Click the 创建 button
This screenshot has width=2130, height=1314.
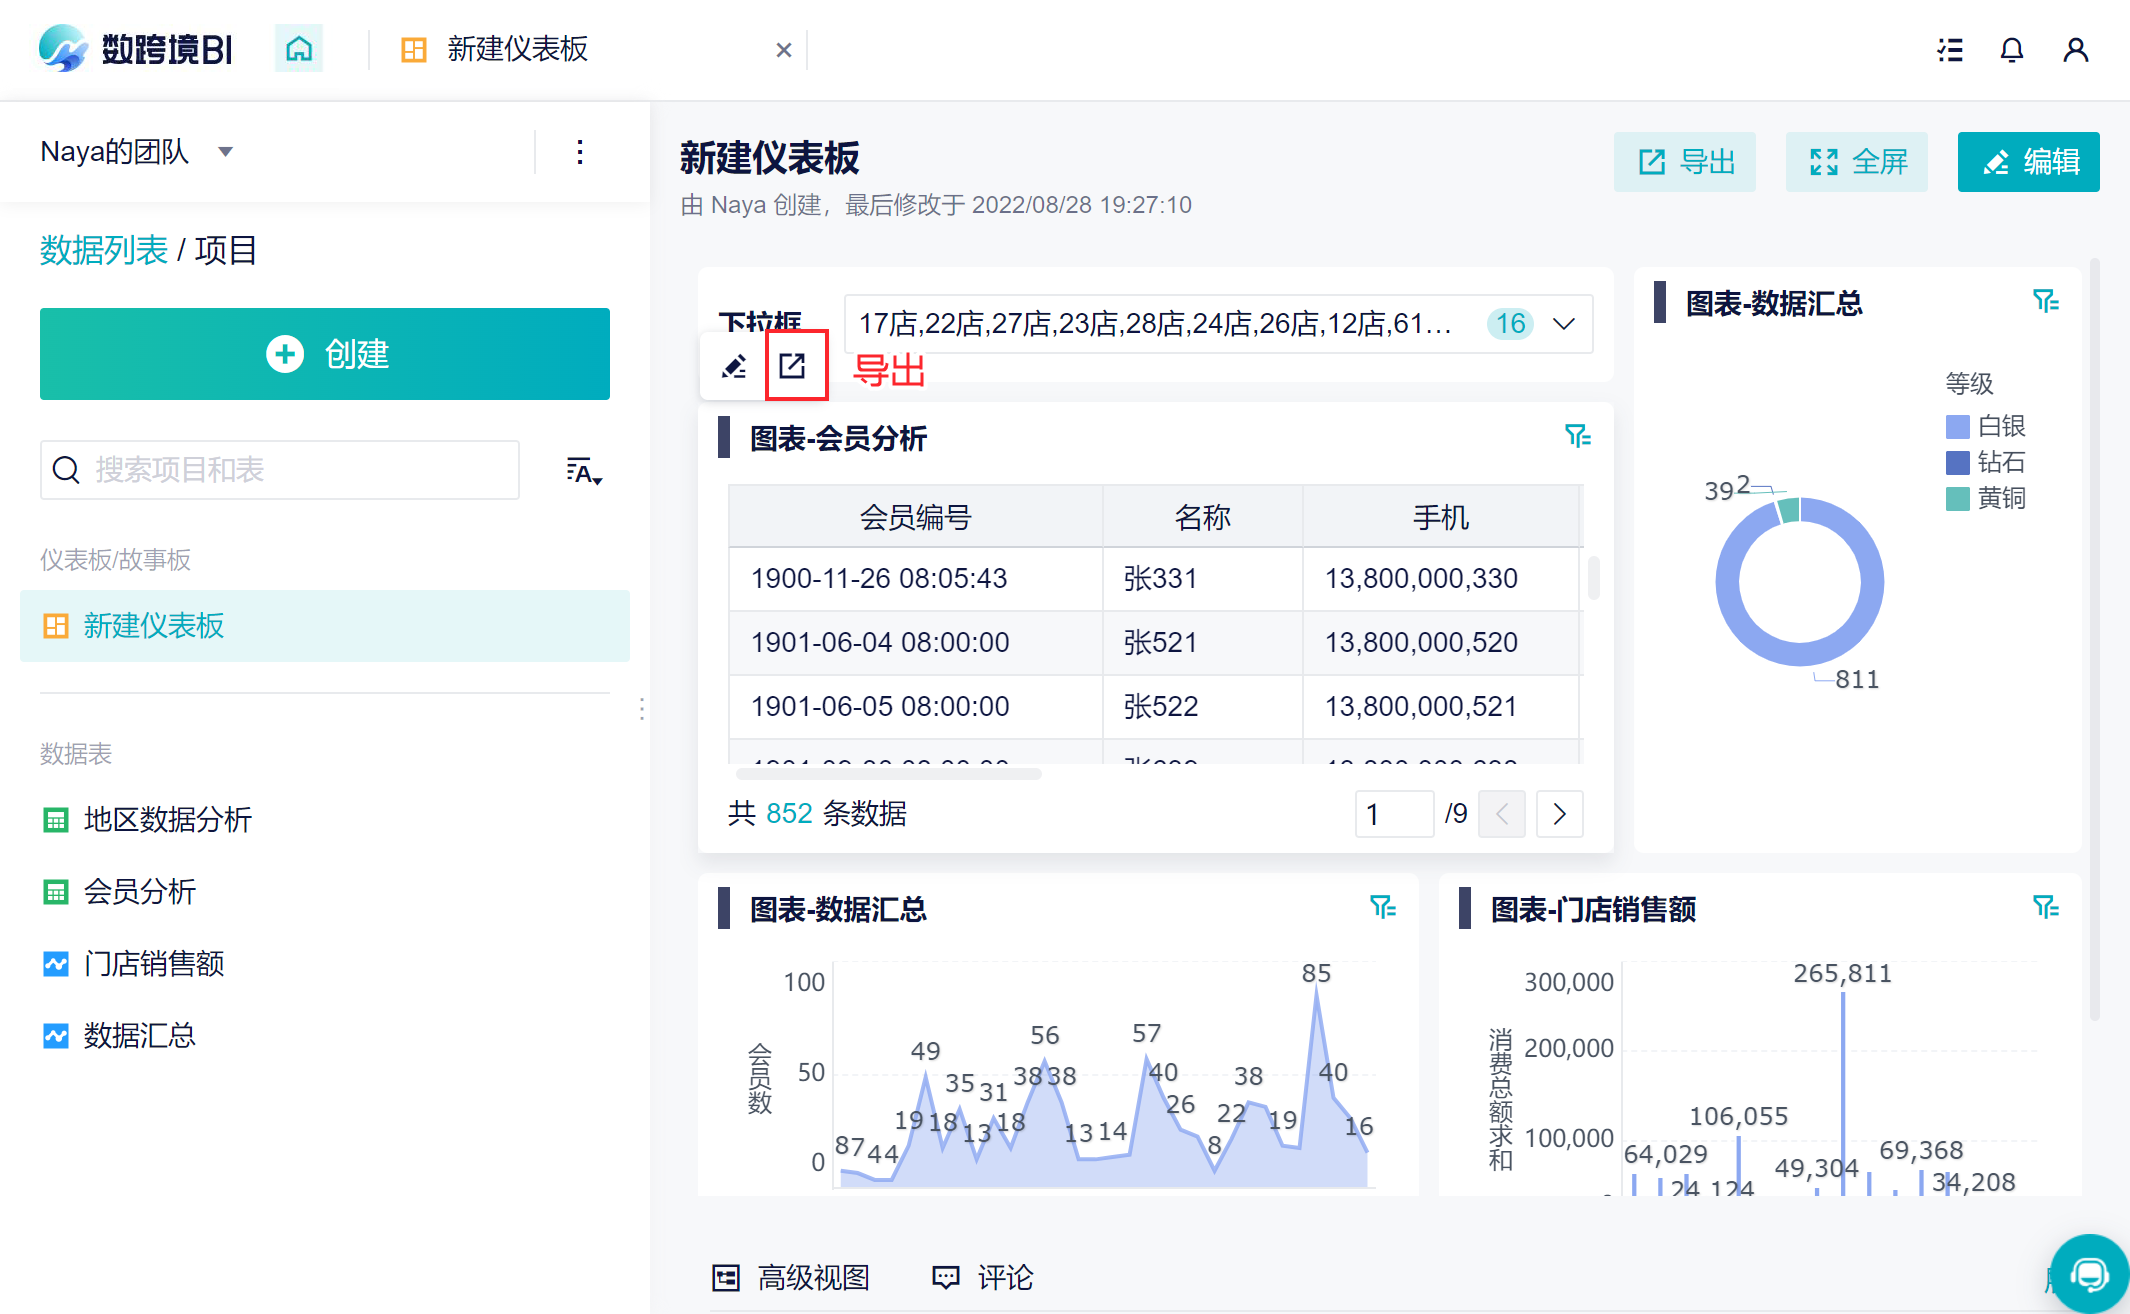[325, 354]
